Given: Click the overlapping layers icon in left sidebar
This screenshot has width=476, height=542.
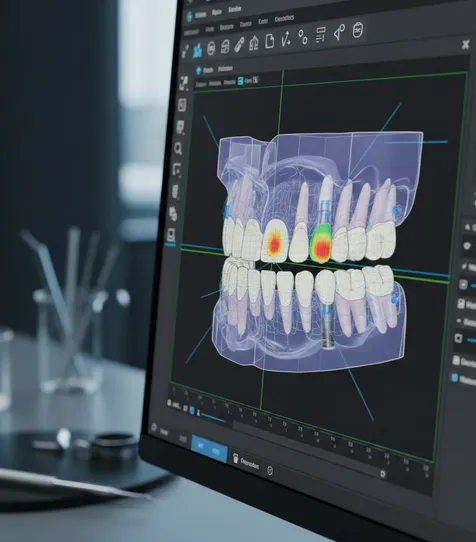Looking at the screenshot, I should (x=173, y=213).
